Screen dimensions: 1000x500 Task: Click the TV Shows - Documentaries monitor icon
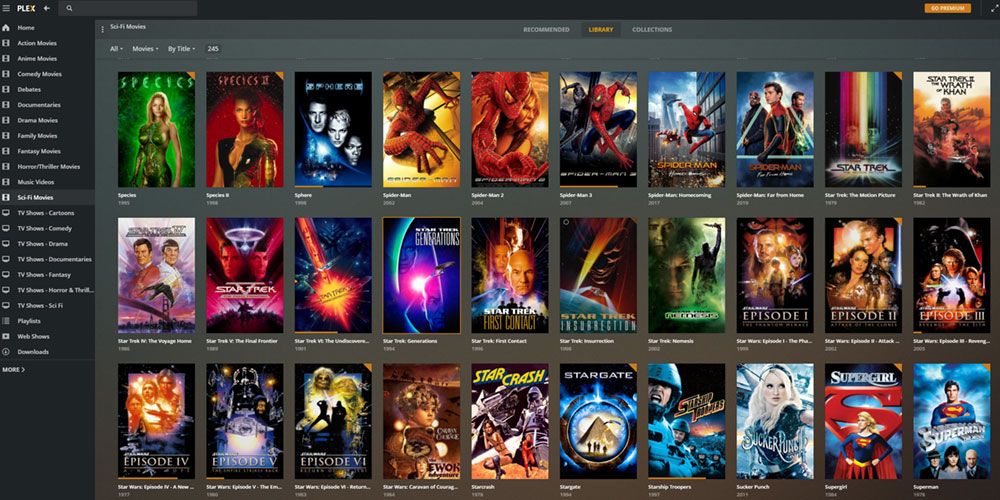6,260
